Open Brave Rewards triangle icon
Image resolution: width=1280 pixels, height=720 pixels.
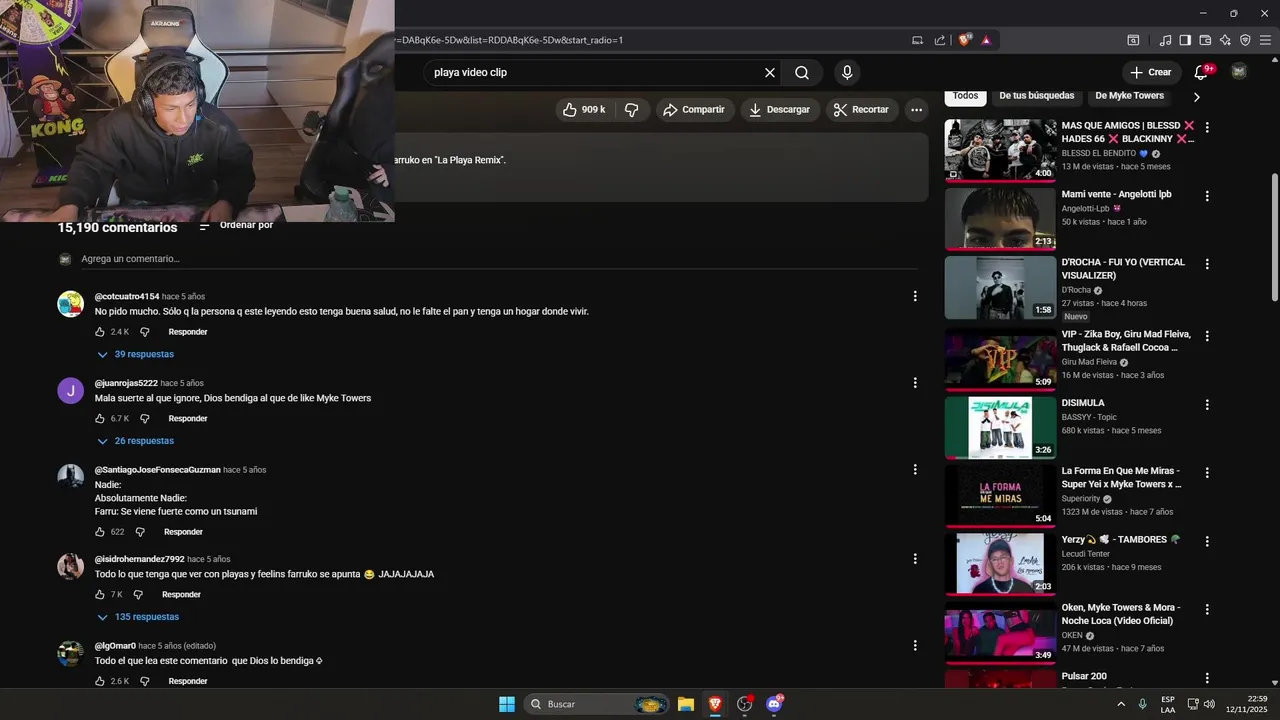coord(986,40)
